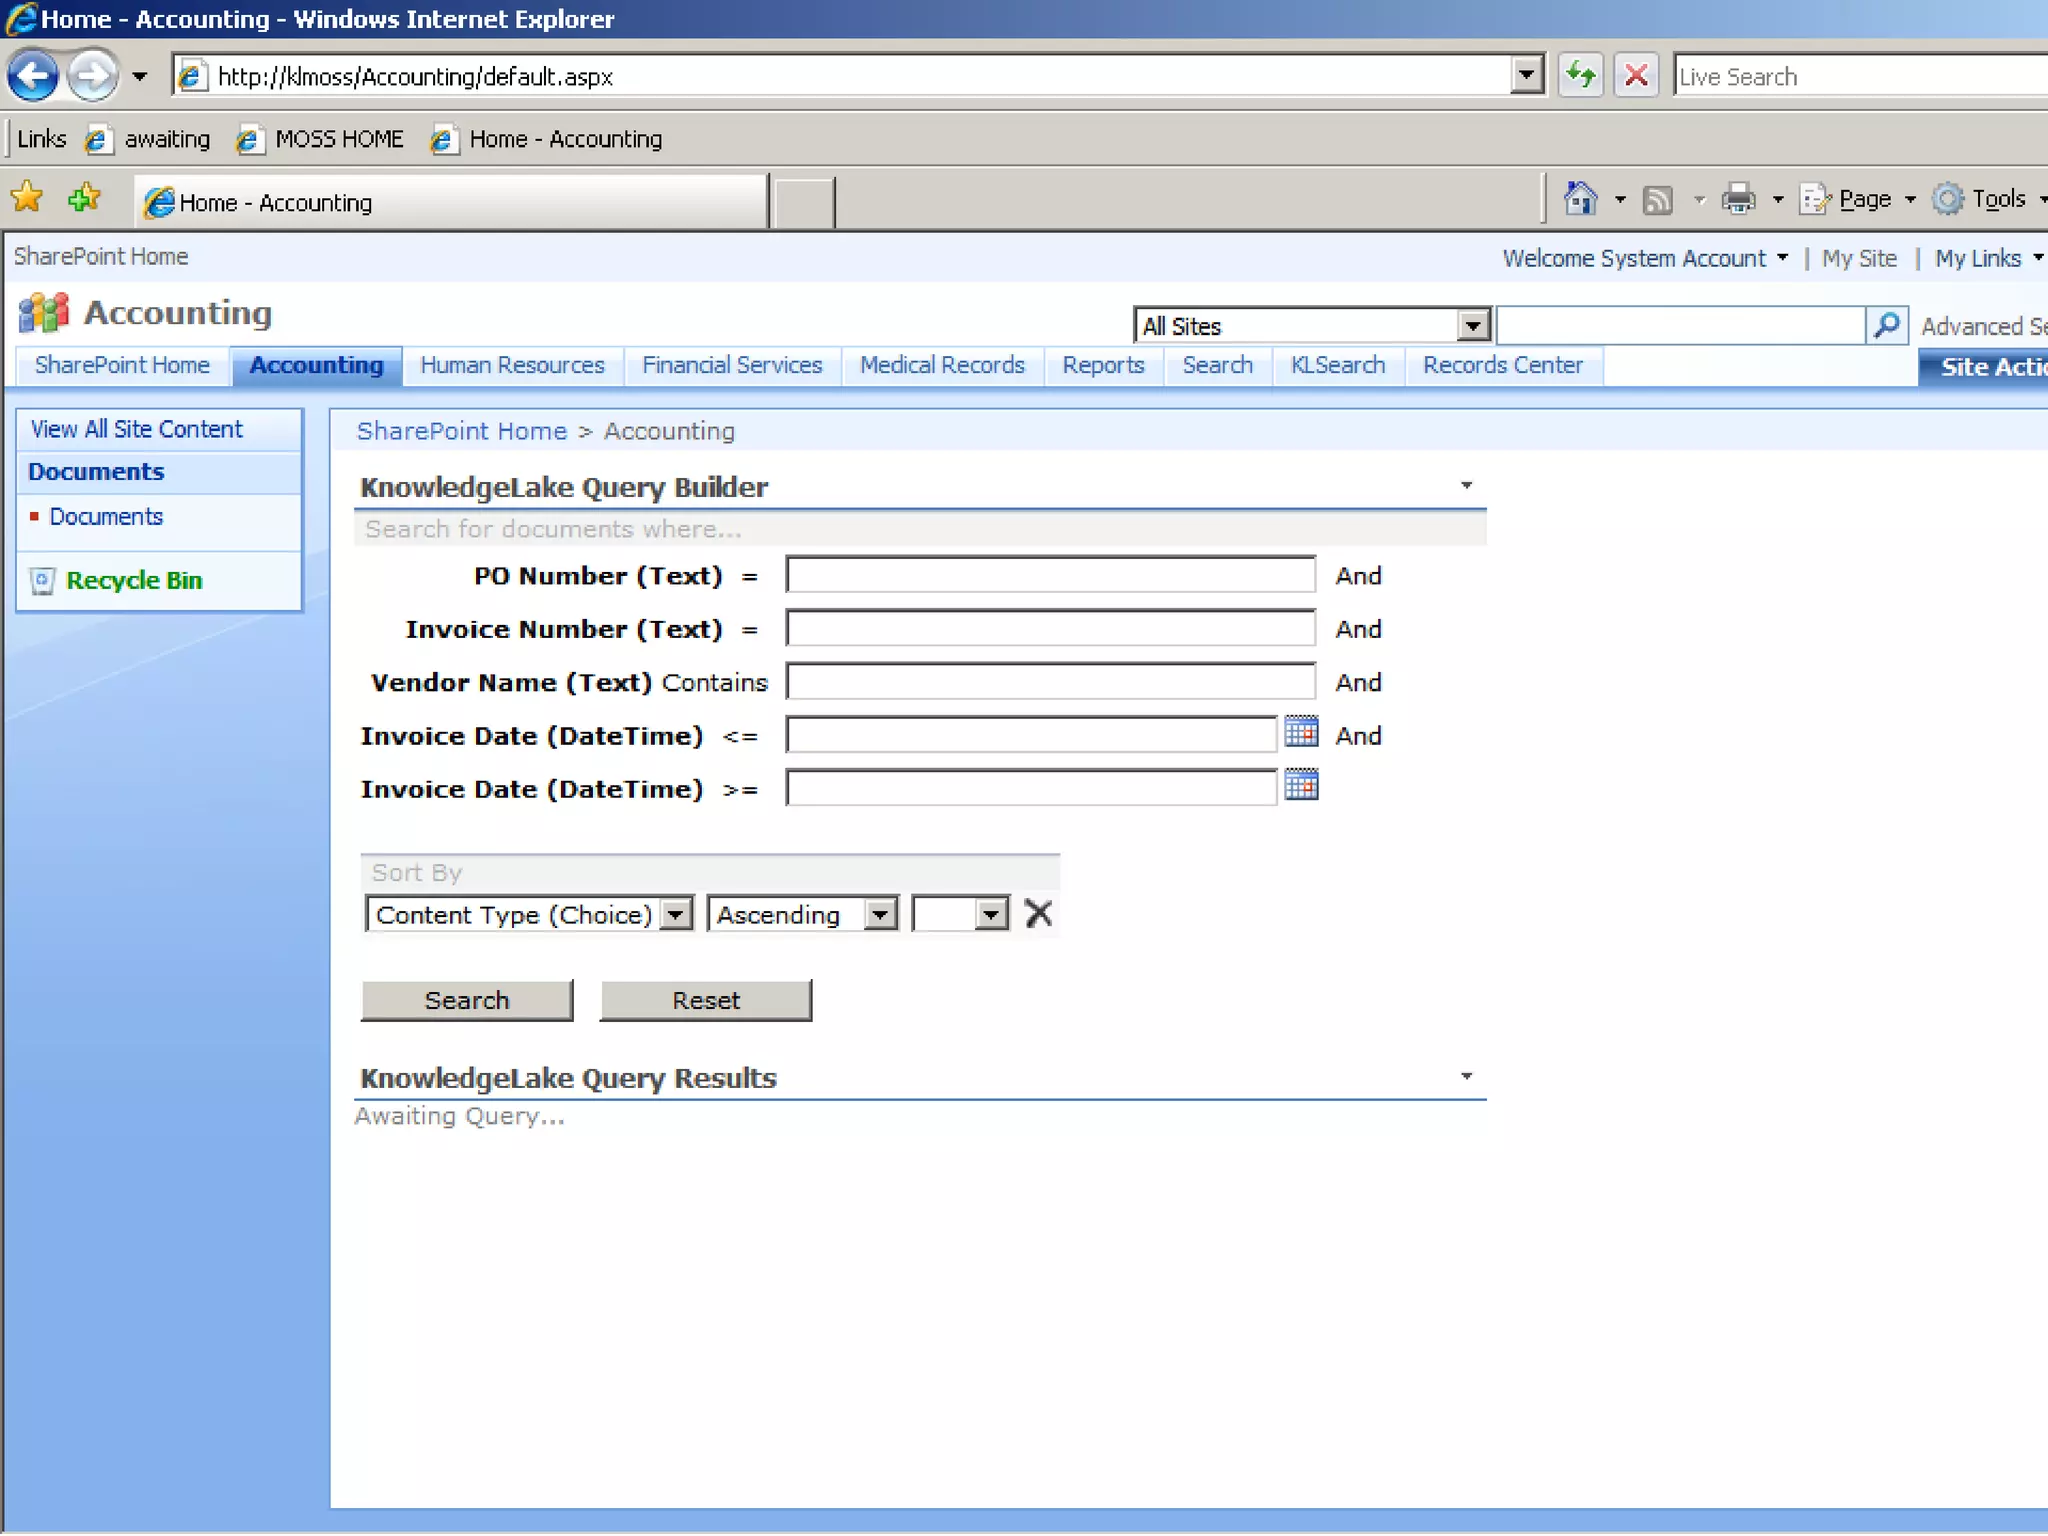Screen dimensions: 2048x1536
Task: Open Content Type (Choice) sort dropdown
Action: tap(677, 914)
